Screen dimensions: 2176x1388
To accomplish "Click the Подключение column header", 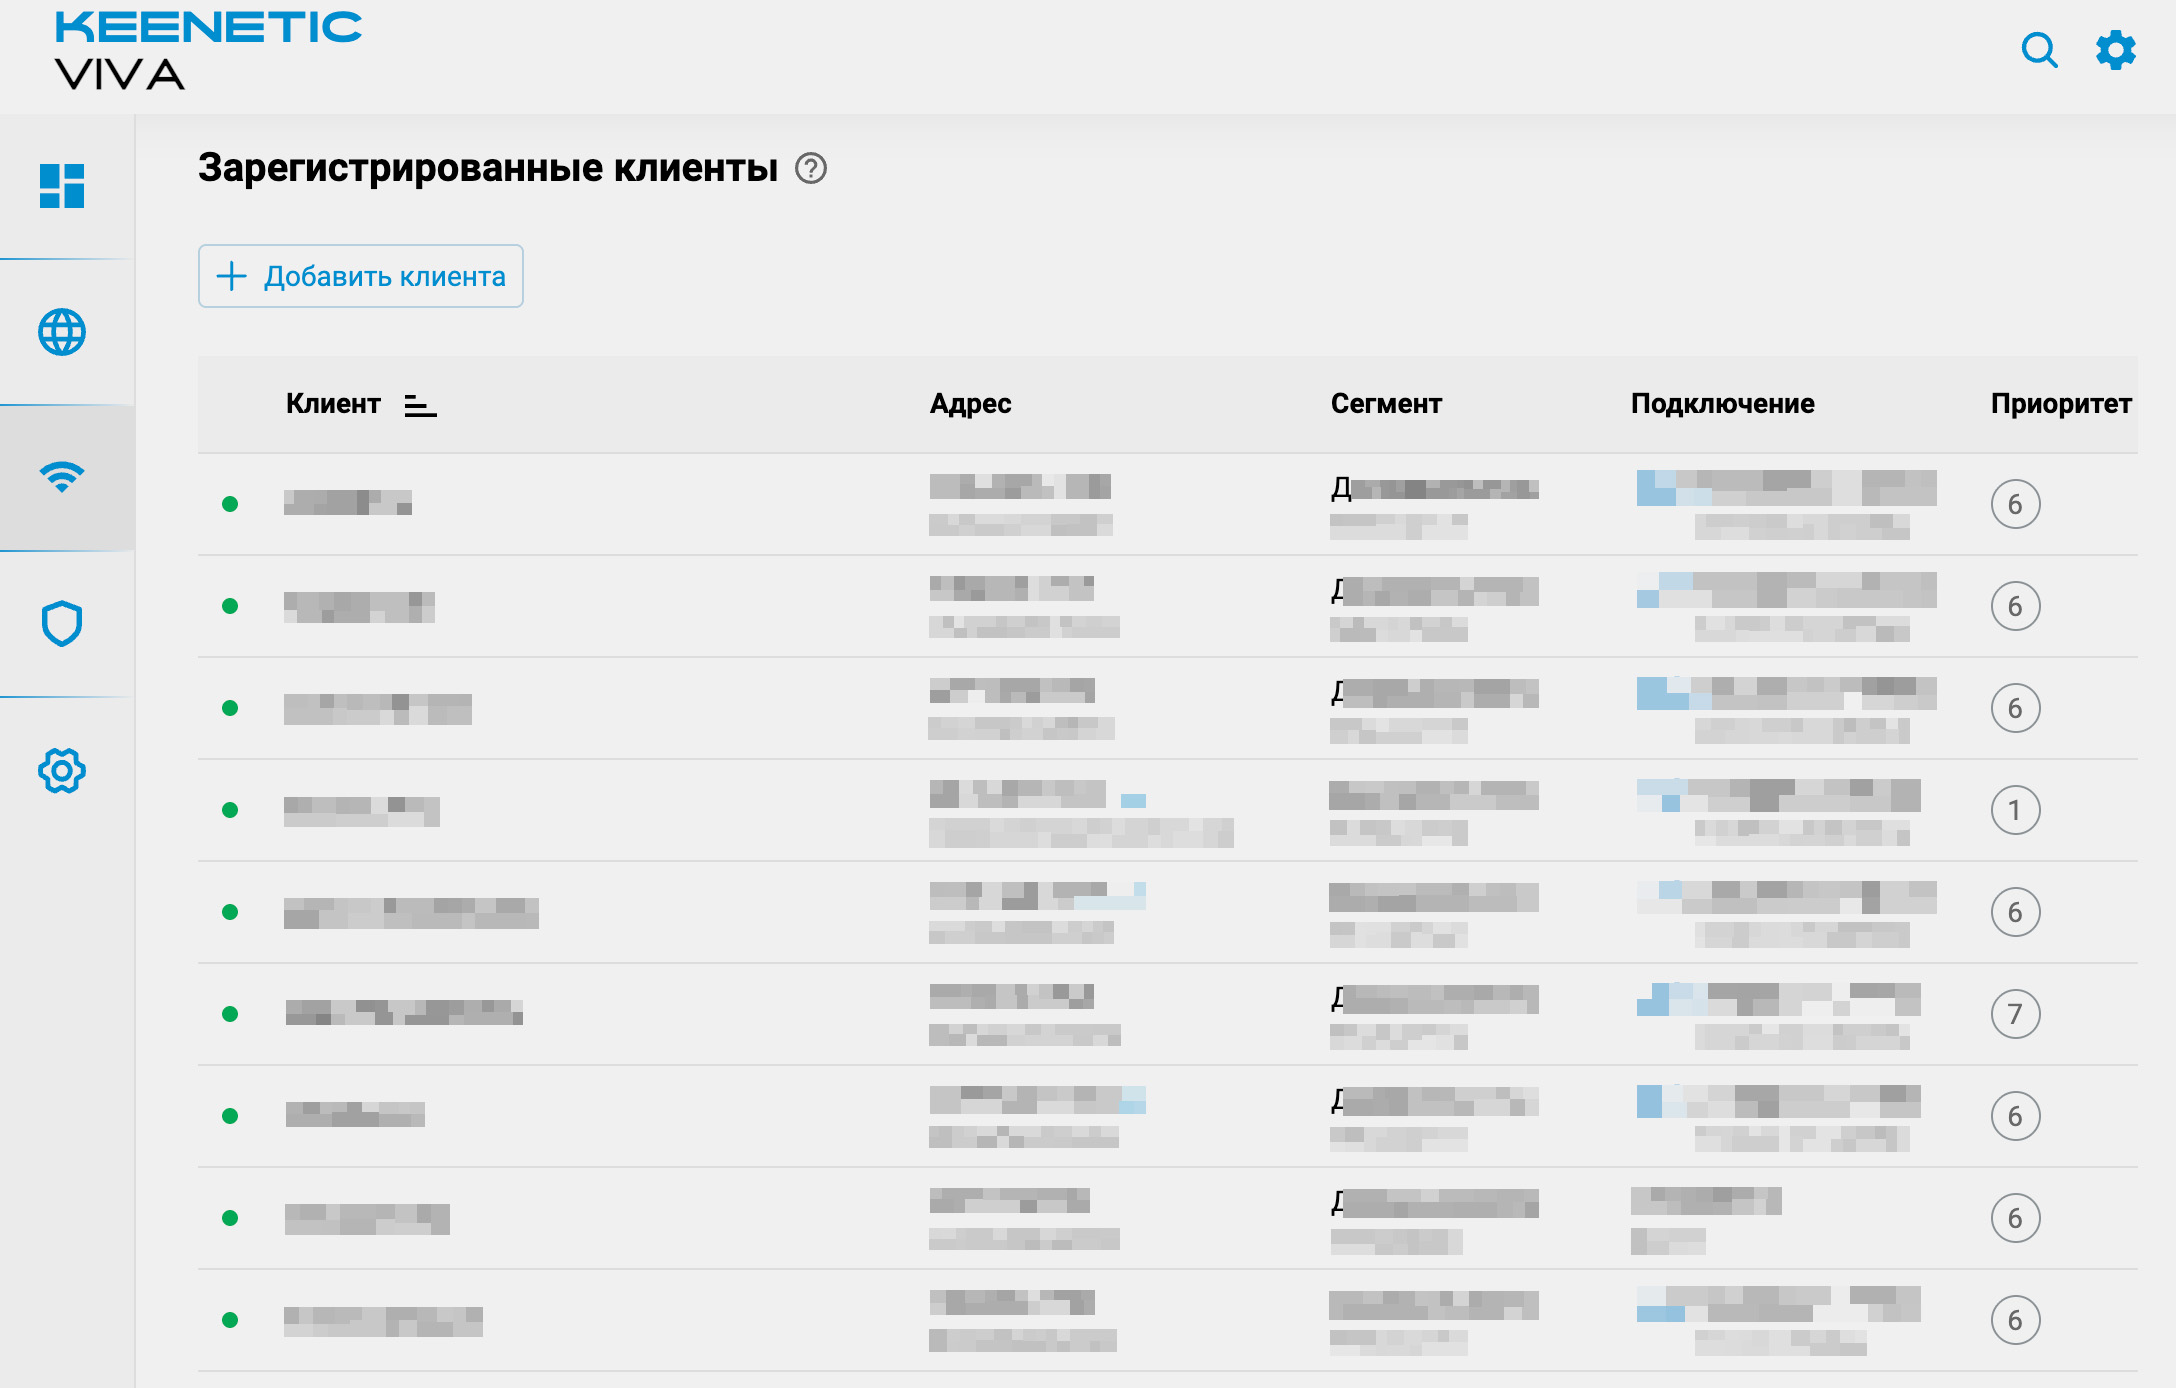I will (x=1722, y=404).
